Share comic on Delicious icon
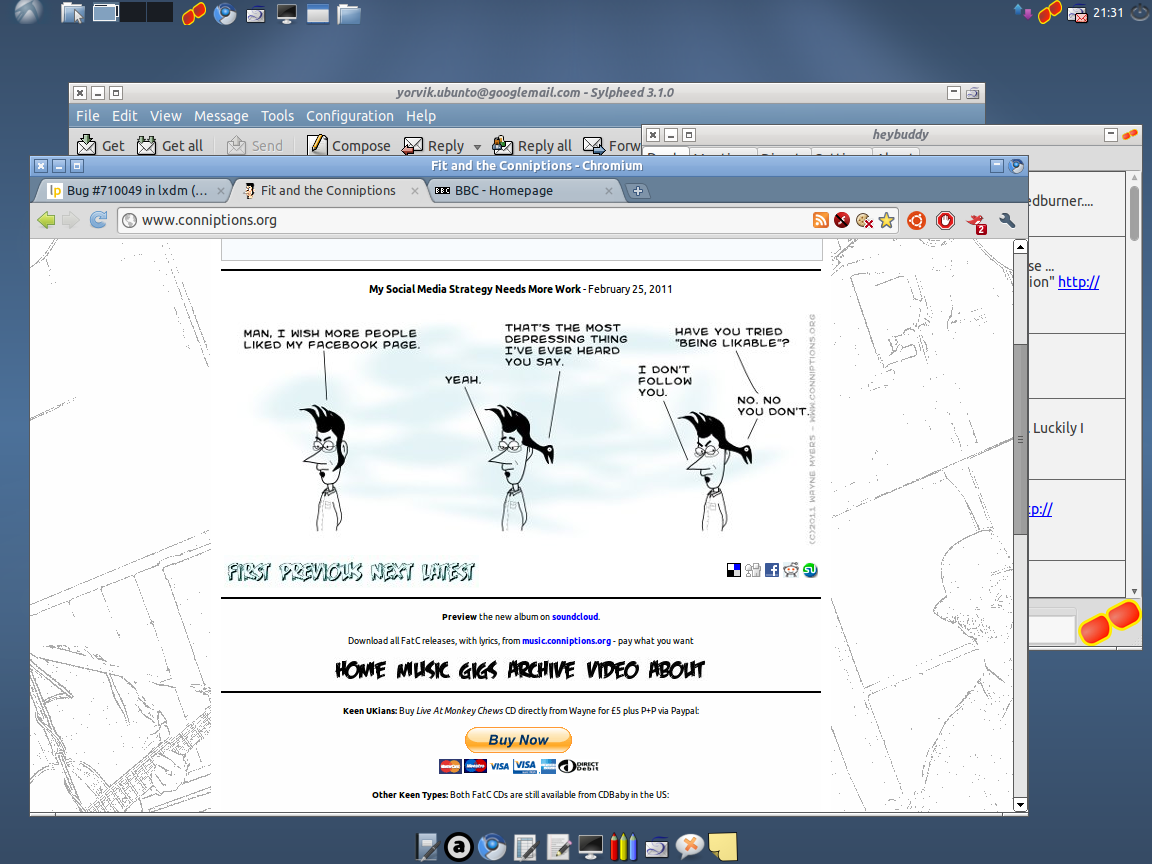This screenshot has height=864, width=1152. (x=734, y=570)
